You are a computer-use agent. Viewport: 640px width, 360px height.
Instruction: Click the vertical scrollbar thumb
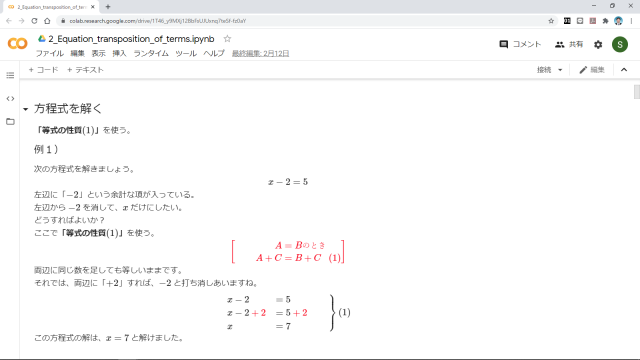tap(636, 92)
